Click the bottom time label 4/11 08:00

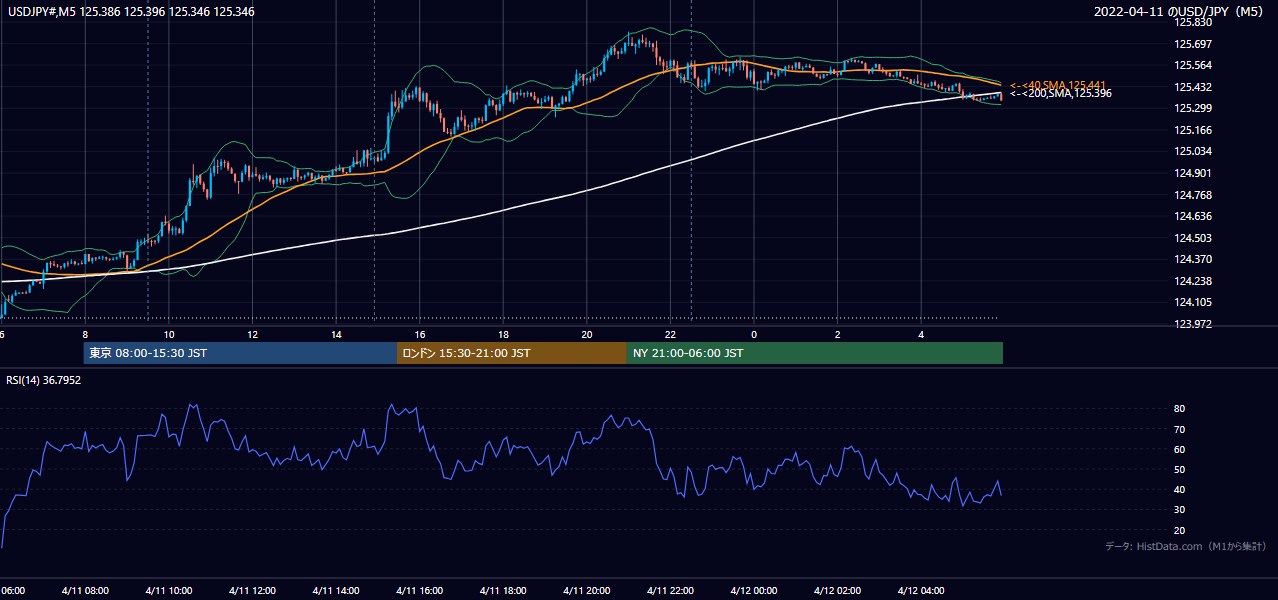[85, 590]
